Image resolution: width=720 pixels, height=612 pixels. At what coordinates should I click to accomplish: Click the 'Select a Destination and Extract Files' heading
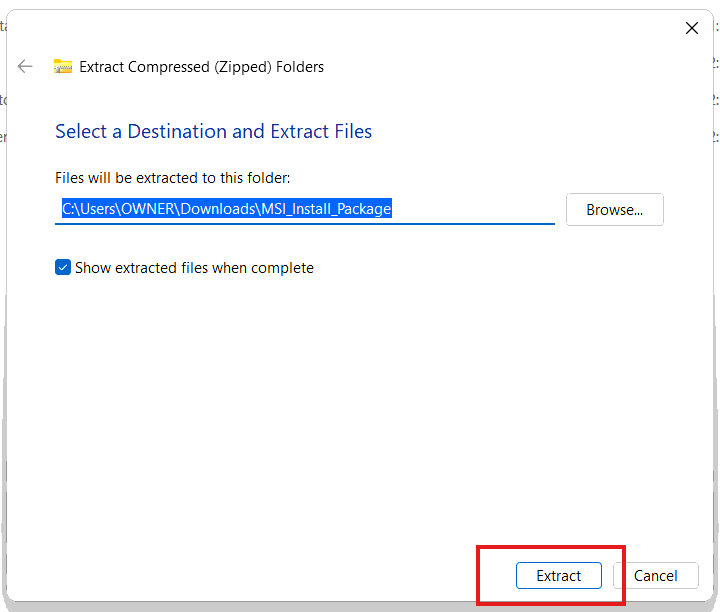[214, 131]
